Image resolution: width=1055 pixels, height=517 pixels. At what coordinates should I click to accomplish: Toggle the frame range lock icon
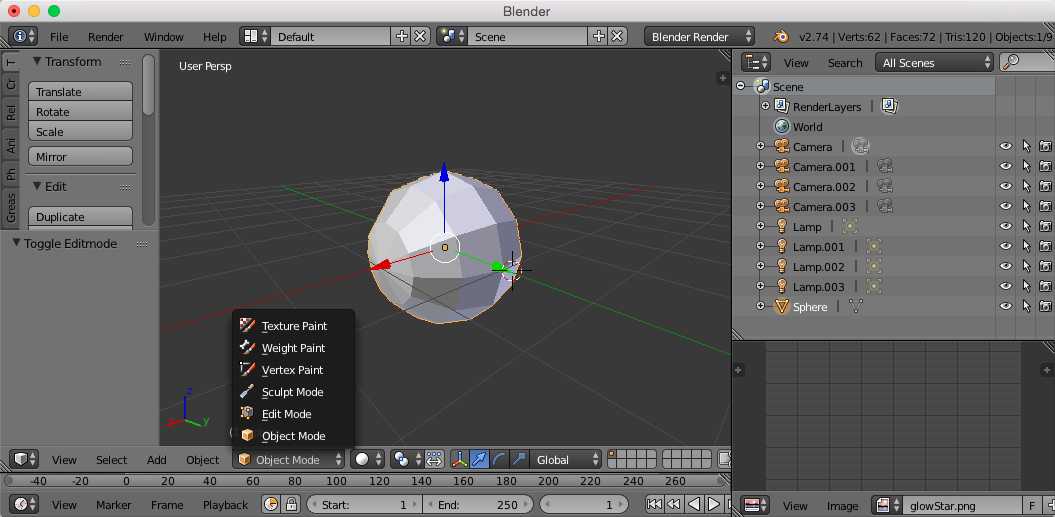click(x=291, y=504)
